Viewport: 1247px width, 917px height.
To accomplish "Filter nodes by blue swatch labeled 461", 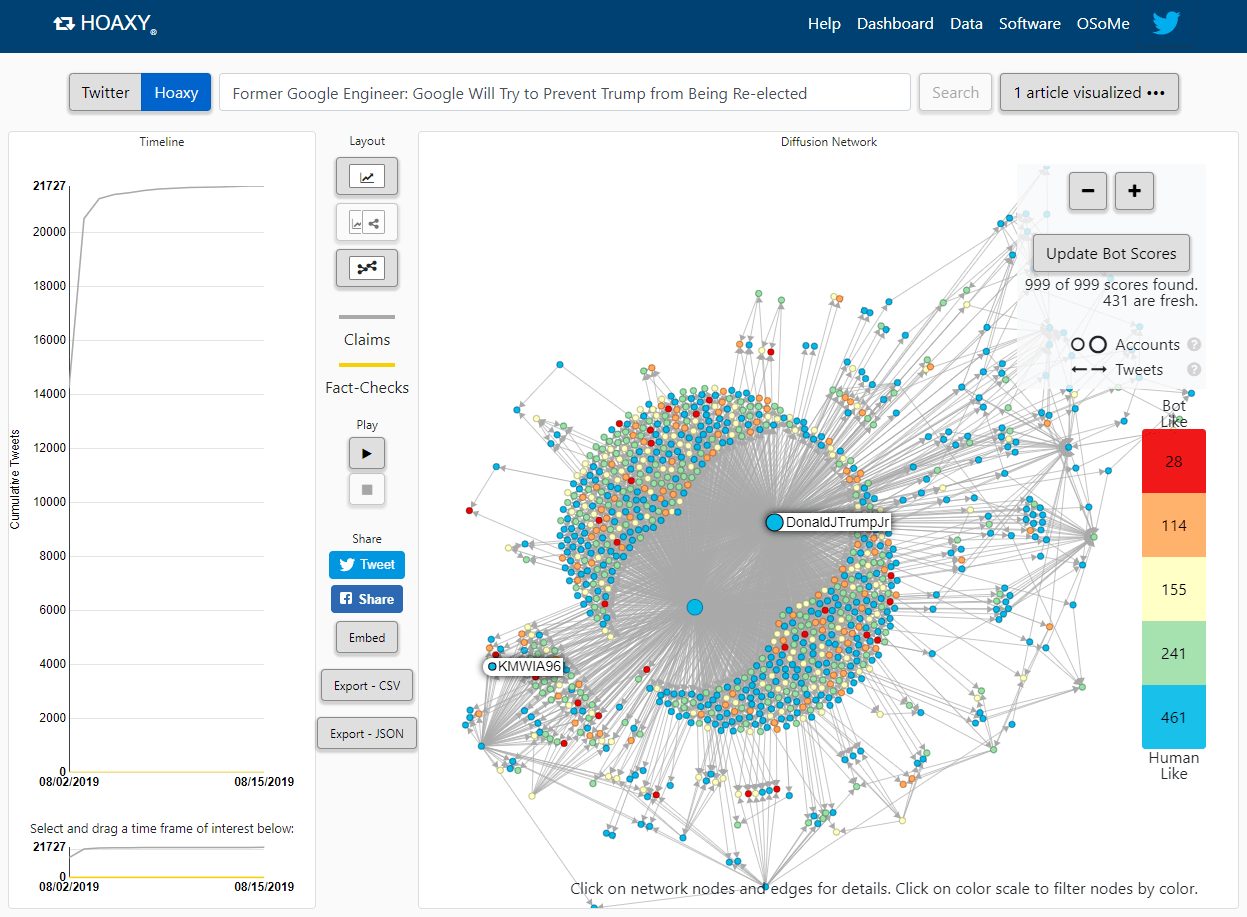I will coord(1174,717).
